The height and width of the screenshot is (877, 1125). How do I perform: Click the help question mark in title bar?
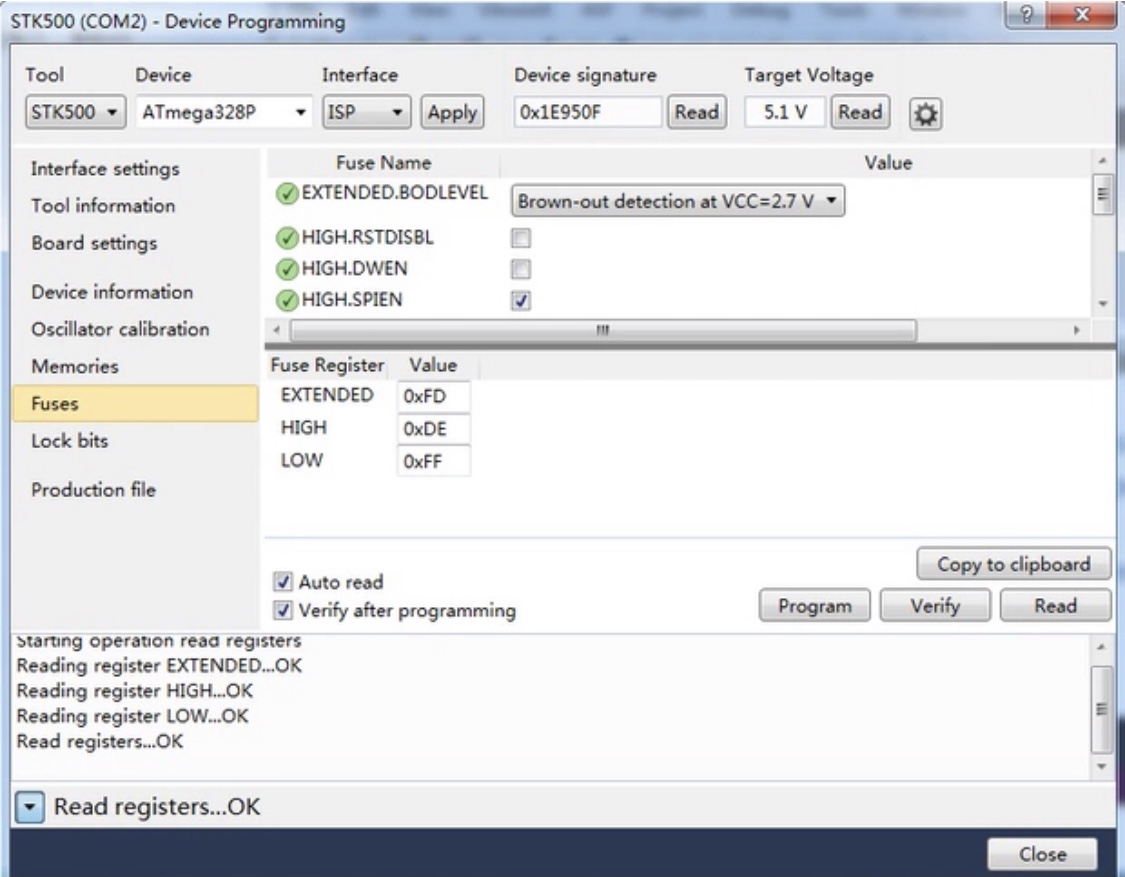point(1027,14)
